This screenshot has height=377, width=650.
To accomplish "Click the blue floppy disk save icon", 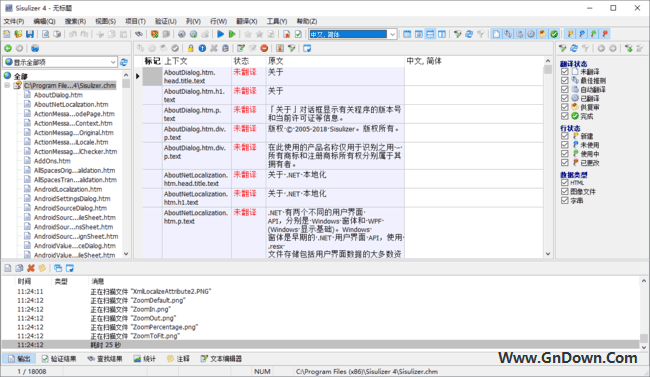I will tap(30, 34).
